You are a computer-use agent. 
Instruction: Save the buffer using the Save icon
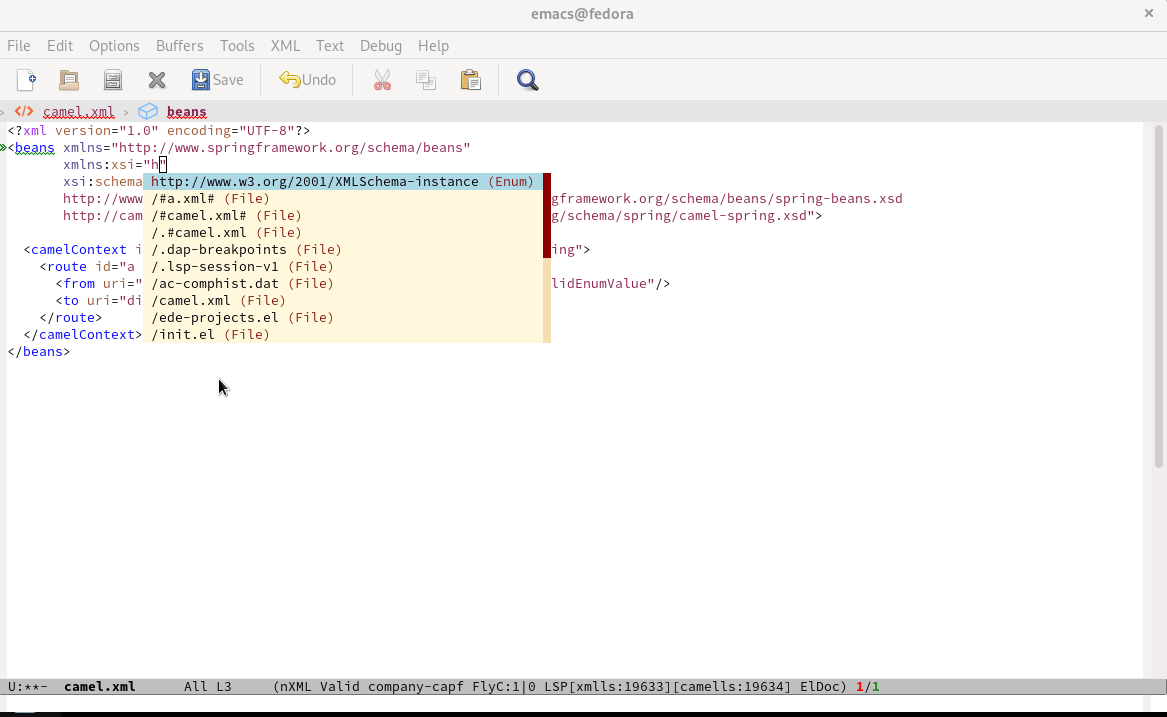point(215,79)
